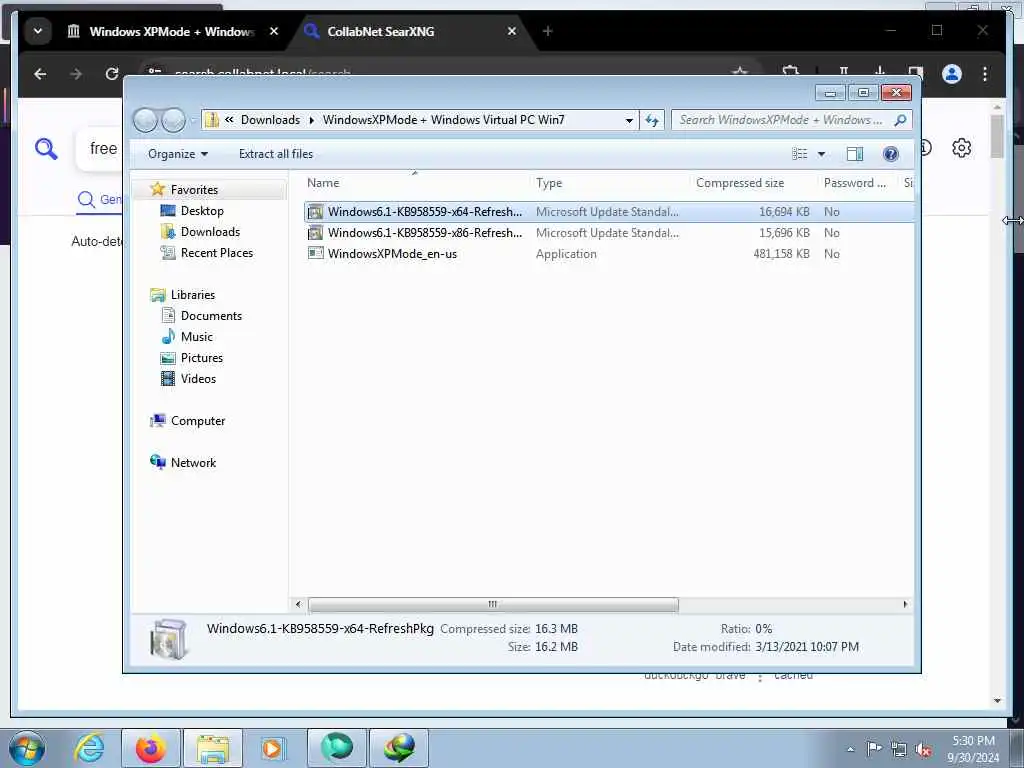Viewport: 1024px width, 768px height.
Task: Open the Windows Start button
Action: [27, 748]
